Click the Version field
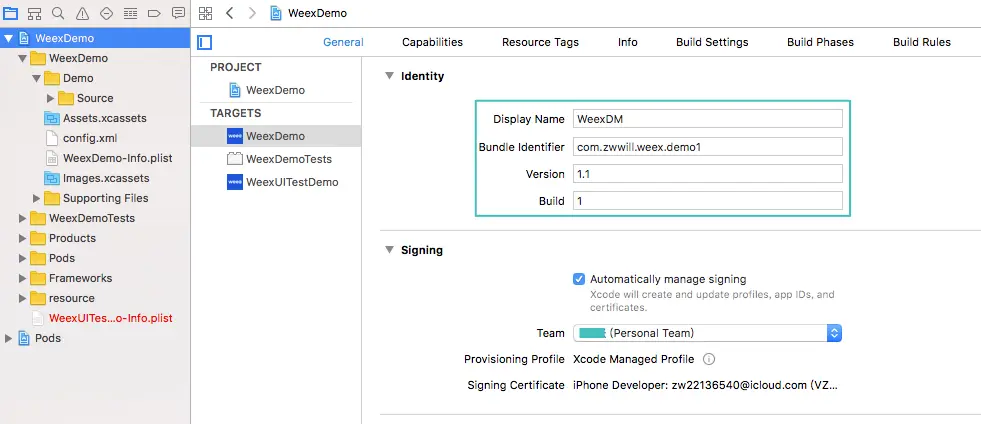 click(x=708, y=174)
